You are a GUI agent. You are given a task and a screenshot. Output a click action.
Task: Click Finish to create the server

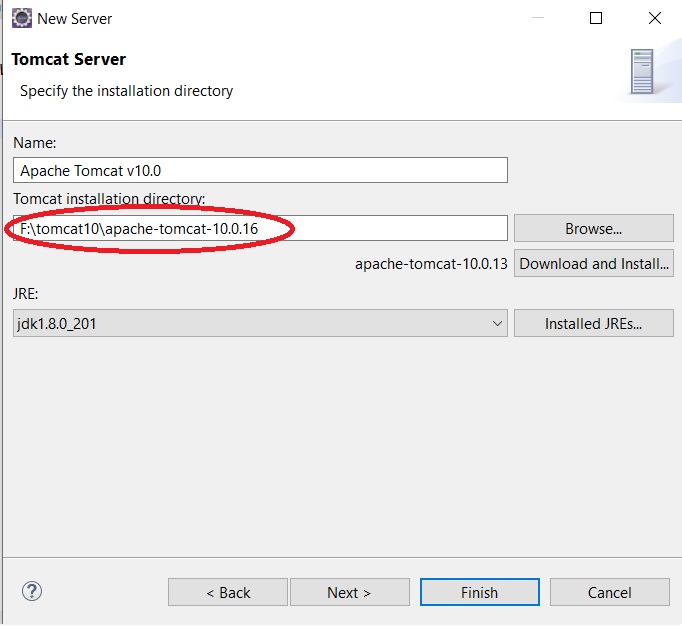click(480, 592)
